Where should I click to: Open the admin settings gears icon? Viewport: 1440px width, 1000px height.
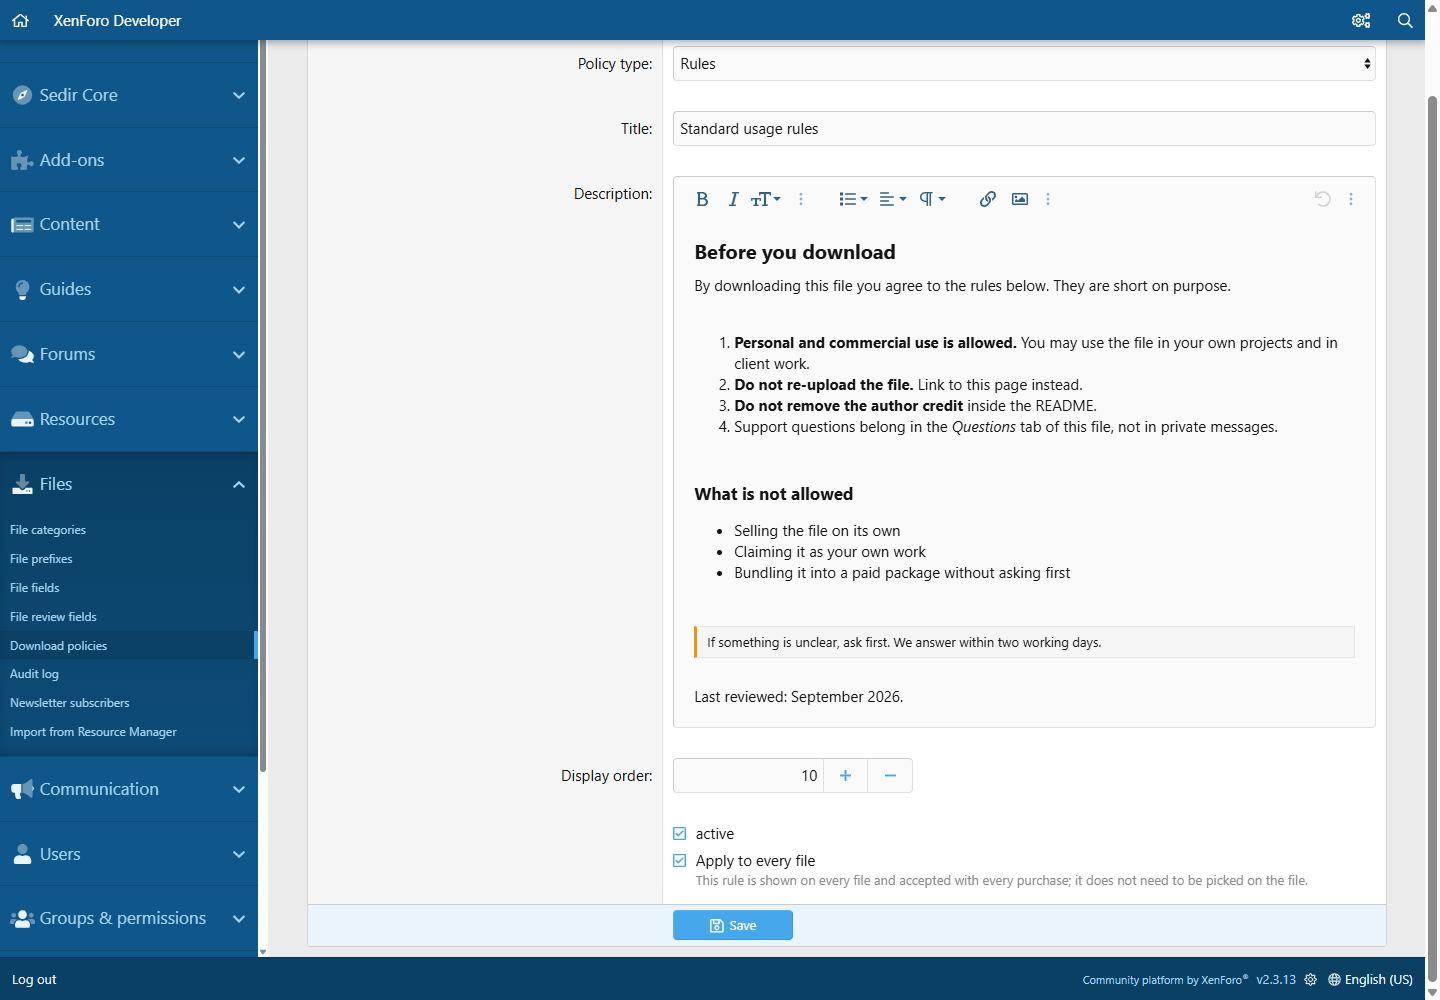(x=1361, y=20)
